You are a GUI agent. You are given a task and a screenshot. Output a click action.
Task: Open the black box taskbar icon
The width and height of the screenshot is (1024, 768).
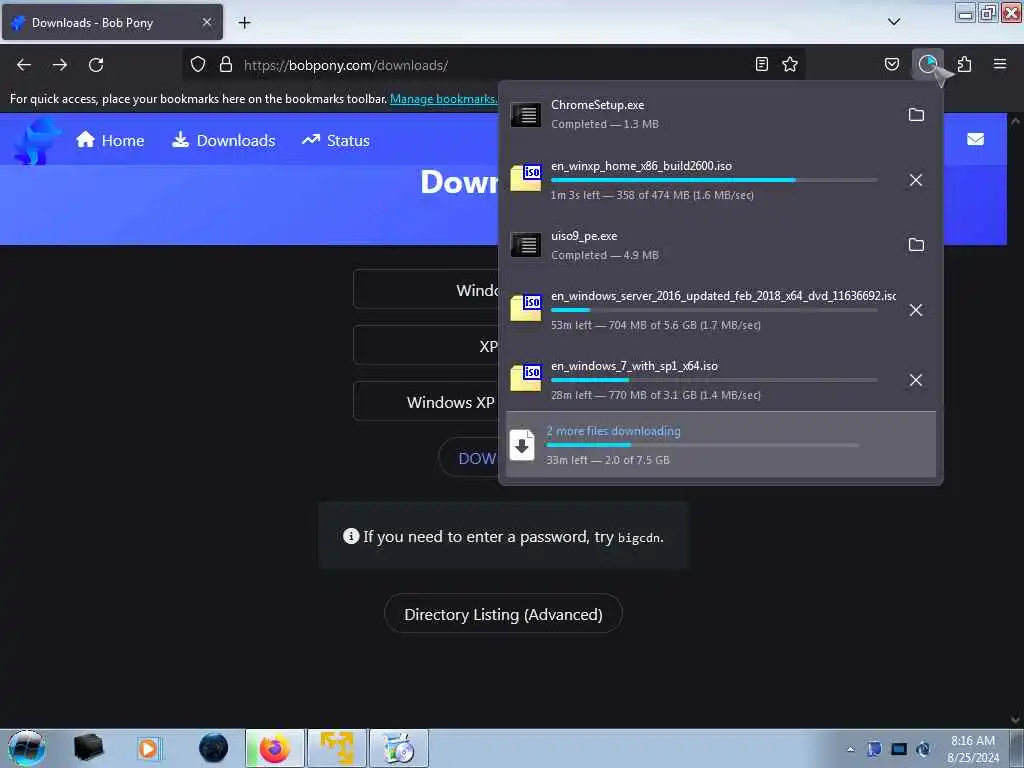pos(88,748)
